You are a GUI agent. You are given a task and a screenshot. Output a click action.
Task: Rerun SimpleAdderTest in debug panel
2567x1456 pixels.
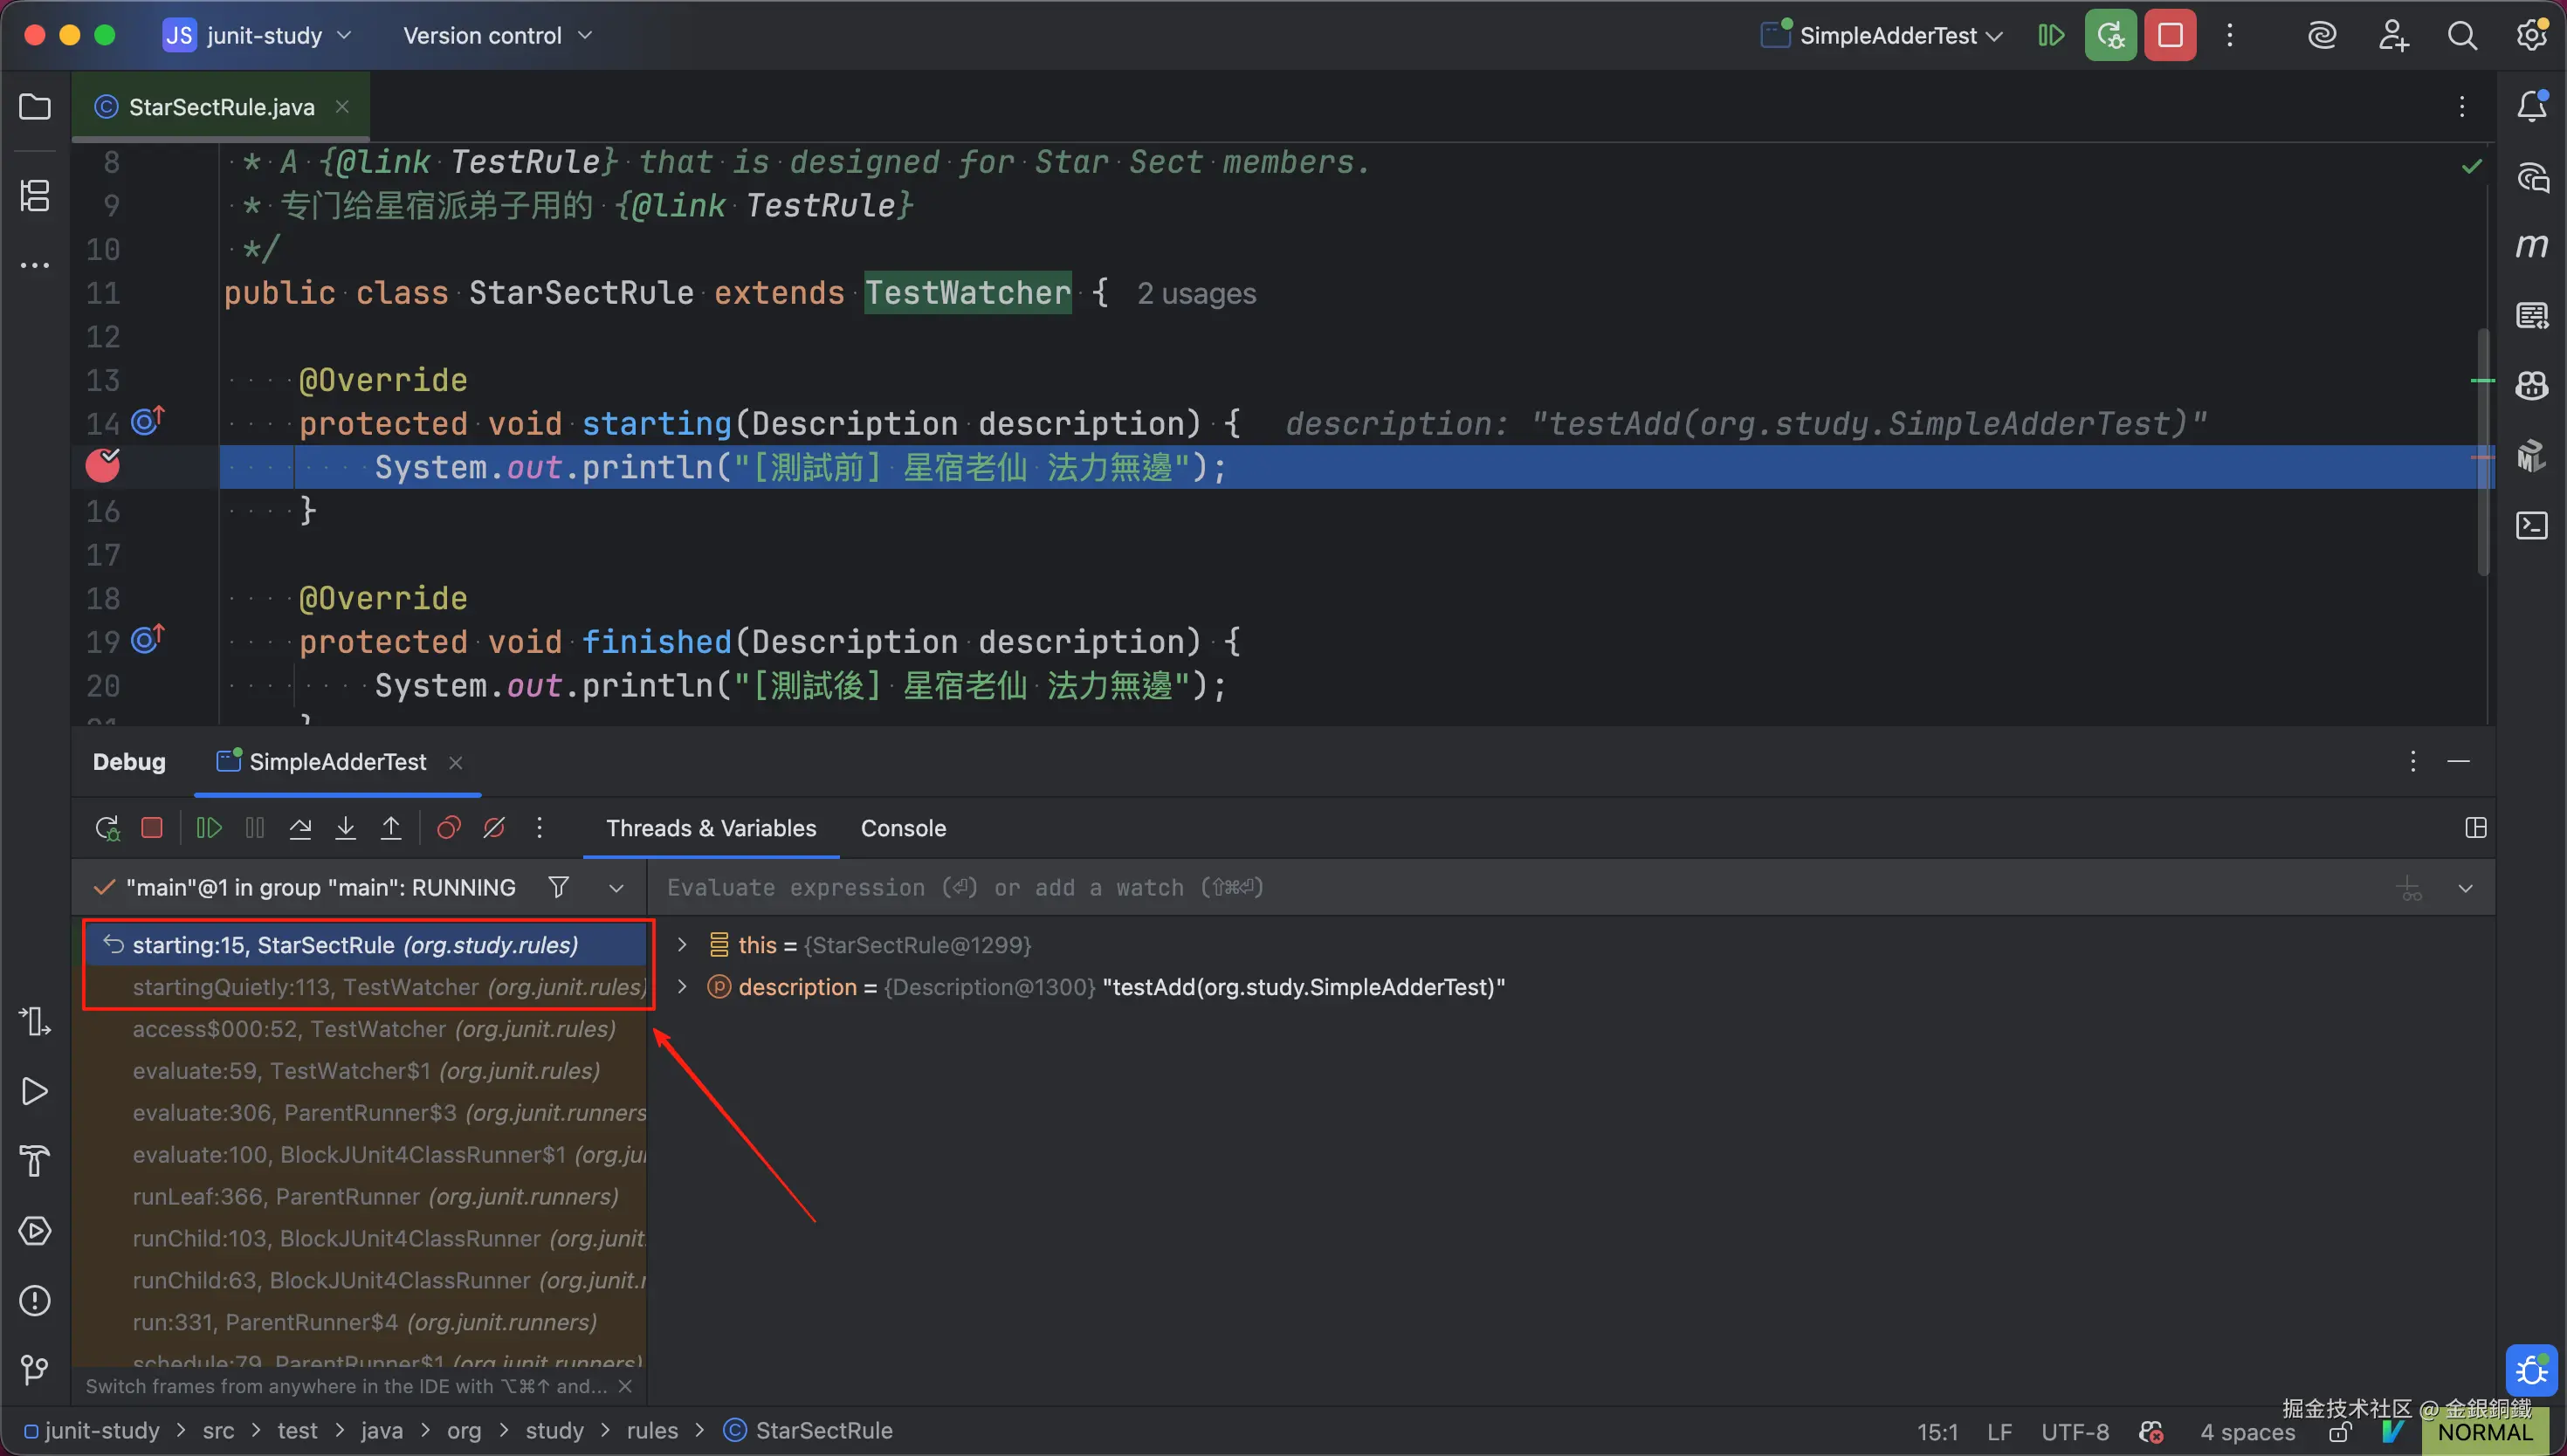coord(107,828)
